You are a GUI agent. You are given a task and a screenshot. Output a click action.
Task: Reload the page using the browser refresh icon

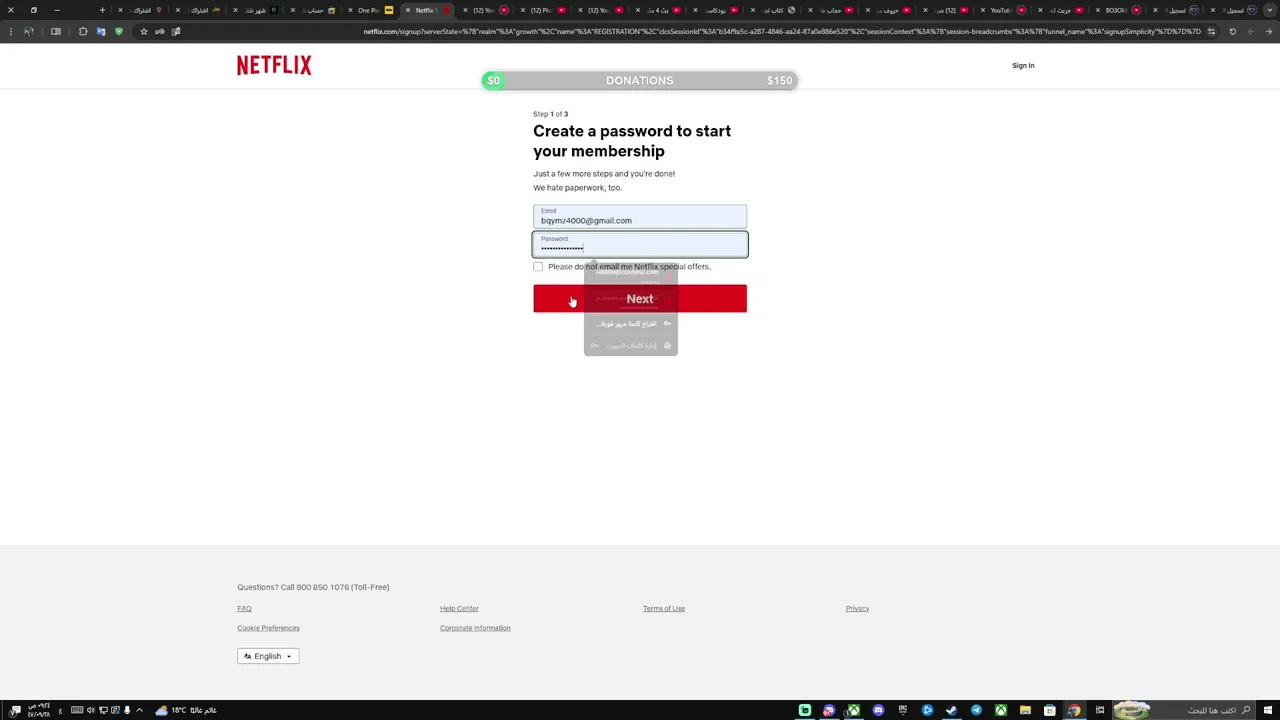(1232, 31)
